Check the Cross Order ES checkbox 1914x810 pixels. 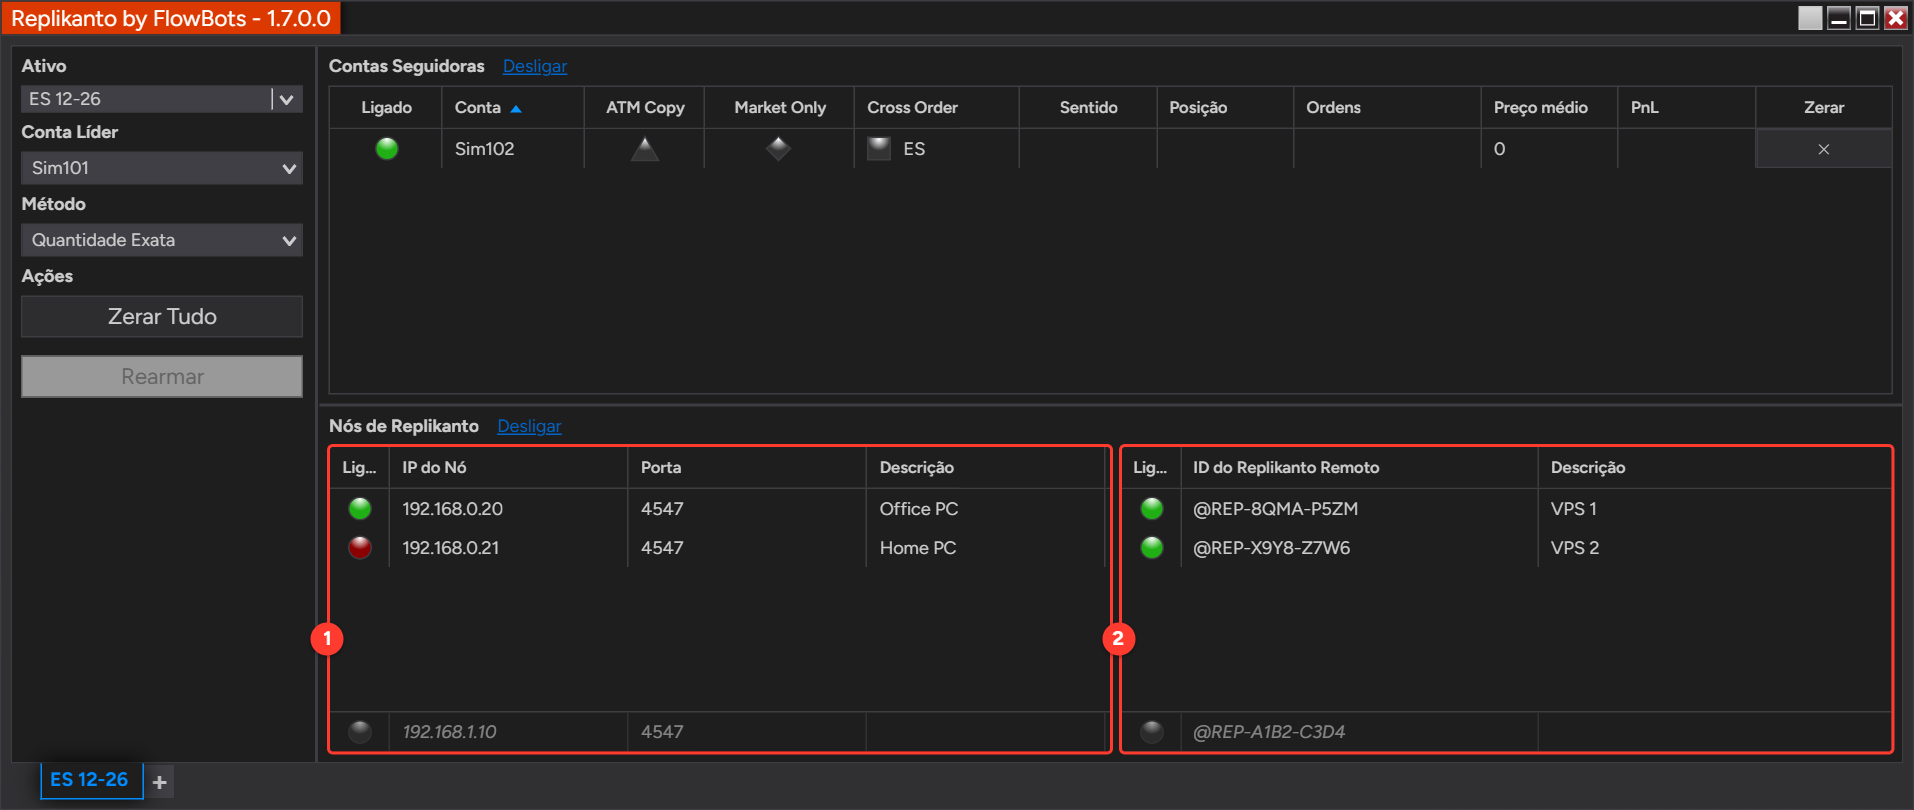(x=879, y=148)
